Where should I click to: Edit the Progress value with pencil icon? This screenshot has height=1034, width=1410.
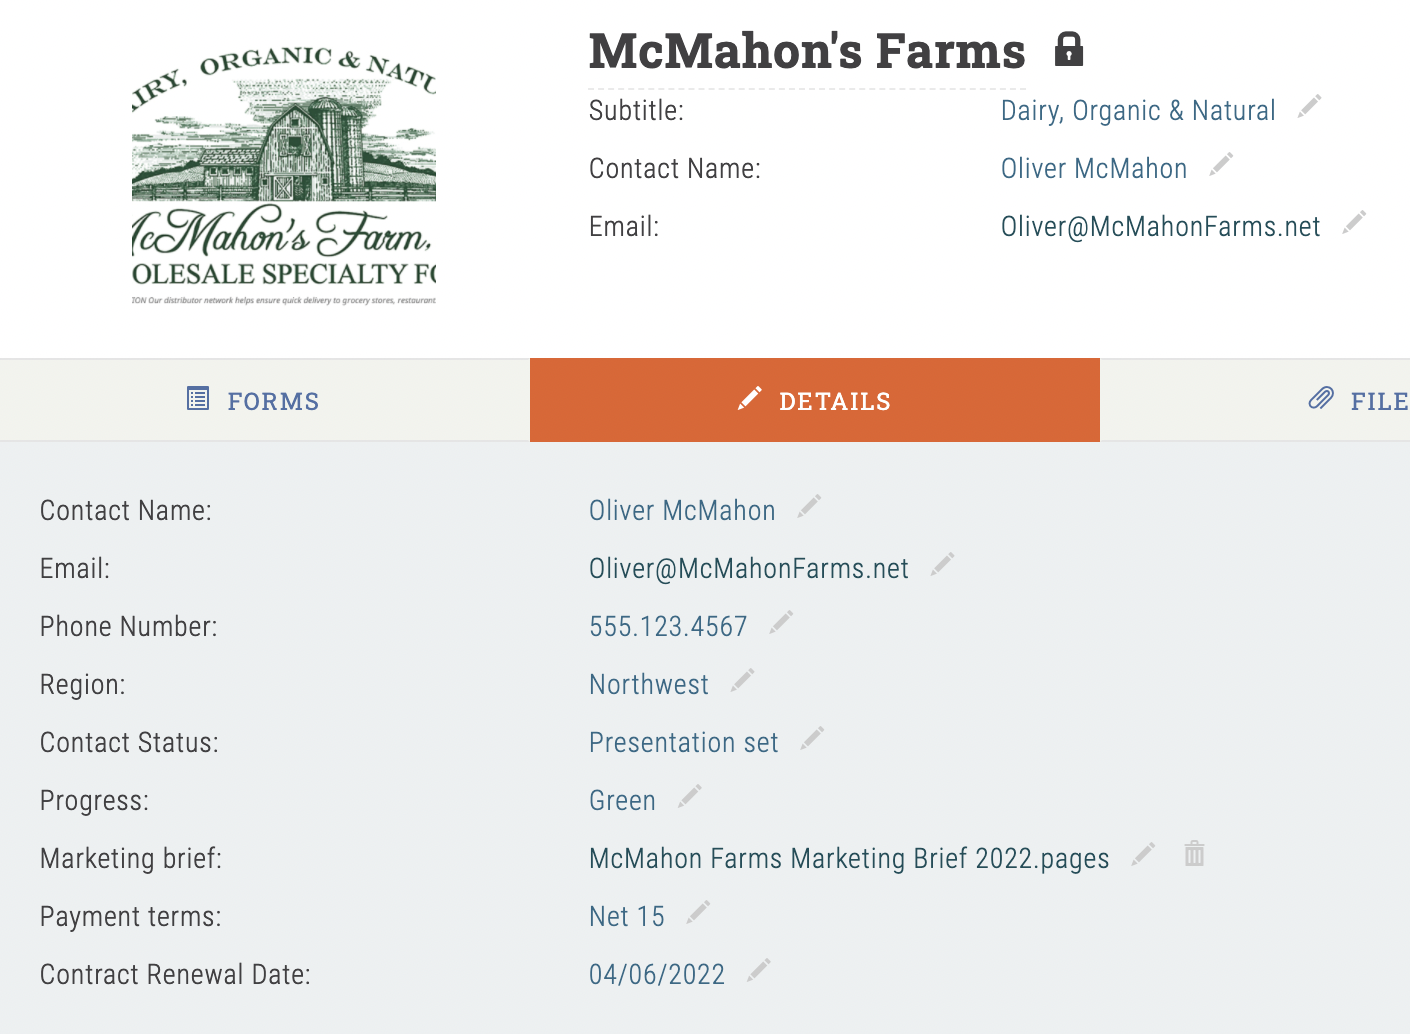click(x=689, y=796)
